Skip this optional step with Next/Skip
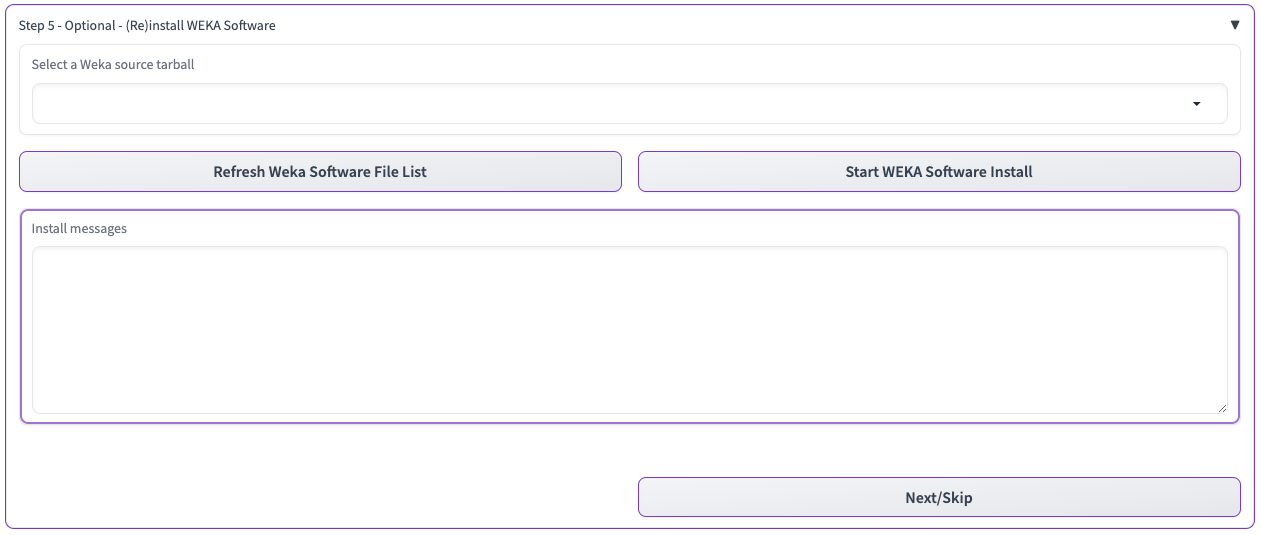Image resolution: width=1261 pixels, height=535 pixels. click(x=938, y=498)
